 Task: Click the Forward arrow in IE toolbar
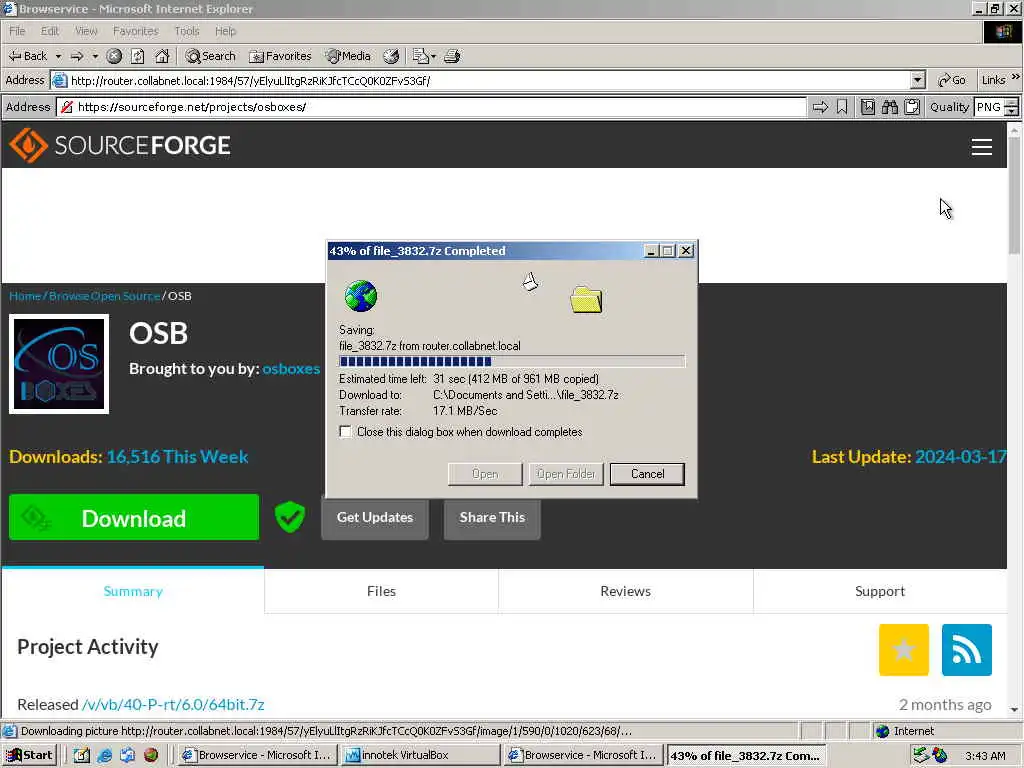click(x=77, y=56)
